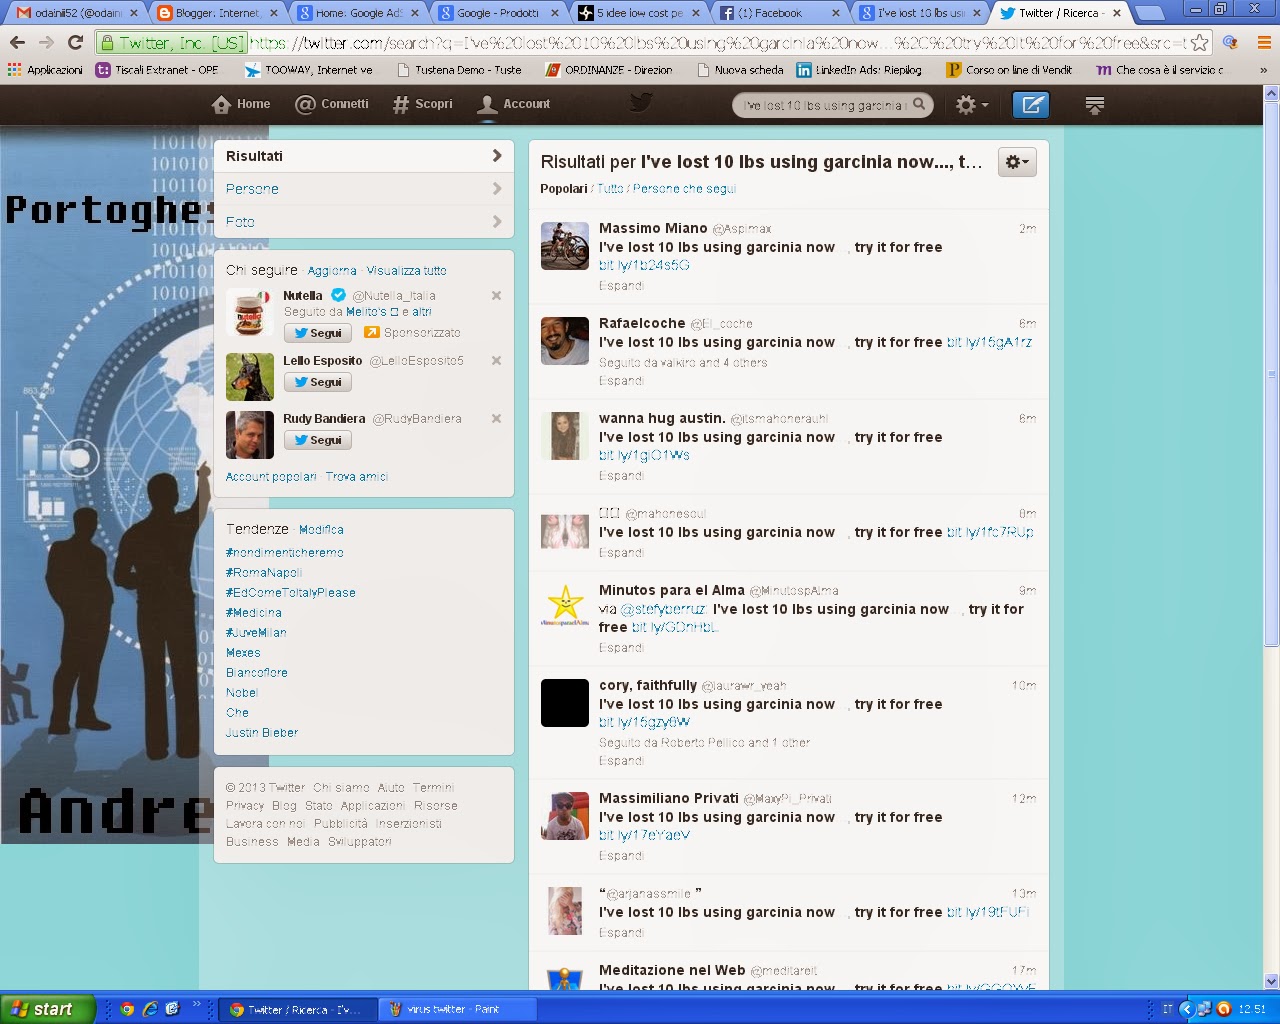The image size is (1280, 1024).
Task: Click @stefyberruz mention link
Action: [x=662, y=609]
